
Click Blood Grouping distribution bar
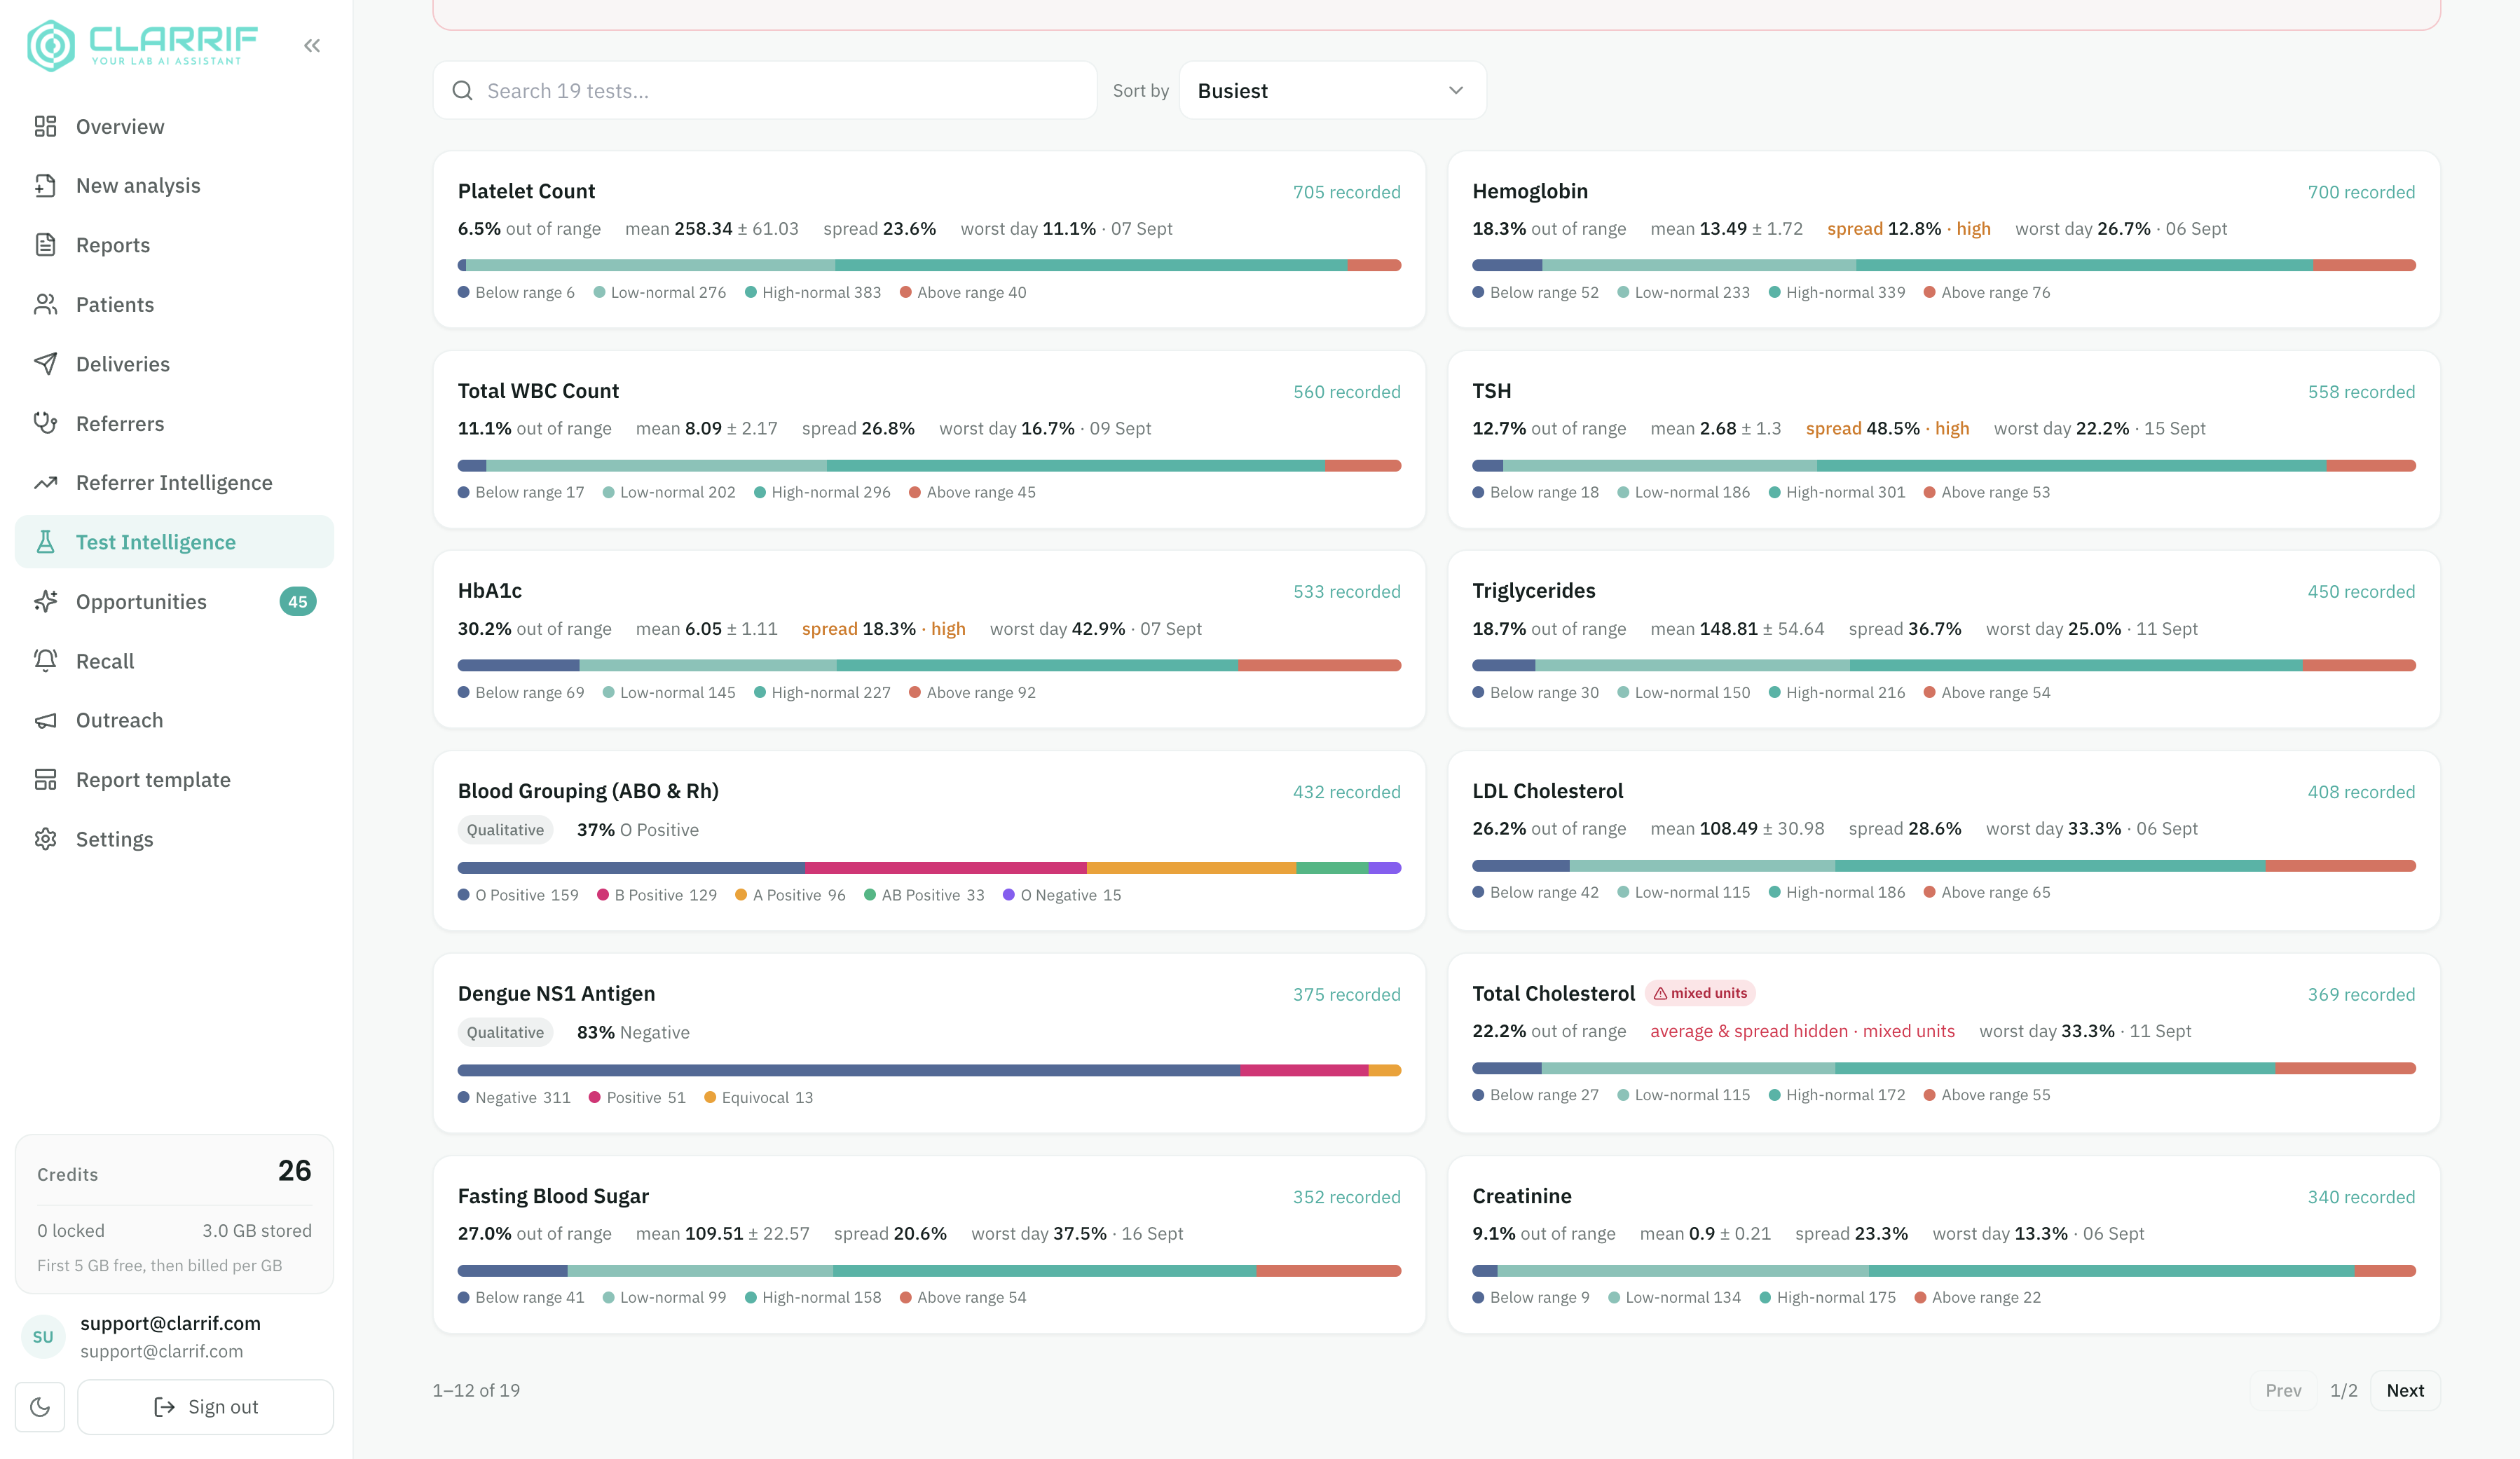[929, 868]
